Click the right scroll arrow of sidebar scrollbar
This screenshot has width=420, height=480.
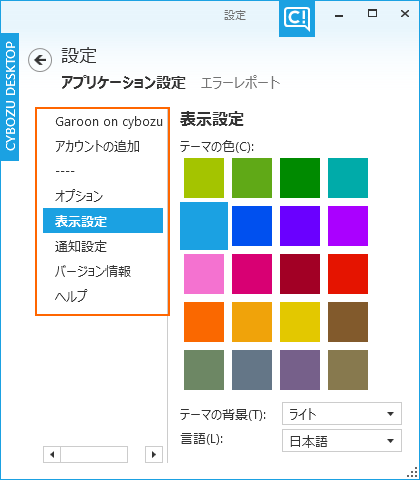[x=154, y=454]
